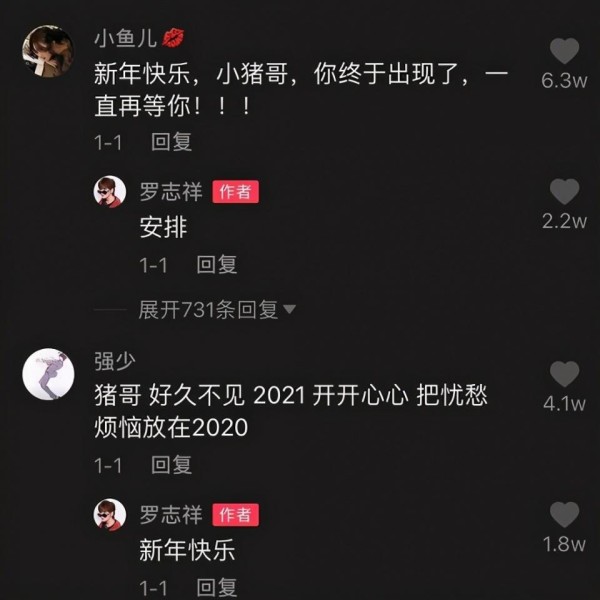Tap 罗志祥's name above 安排
Viewport: 600px width, 600px height.
pos(171,192)
